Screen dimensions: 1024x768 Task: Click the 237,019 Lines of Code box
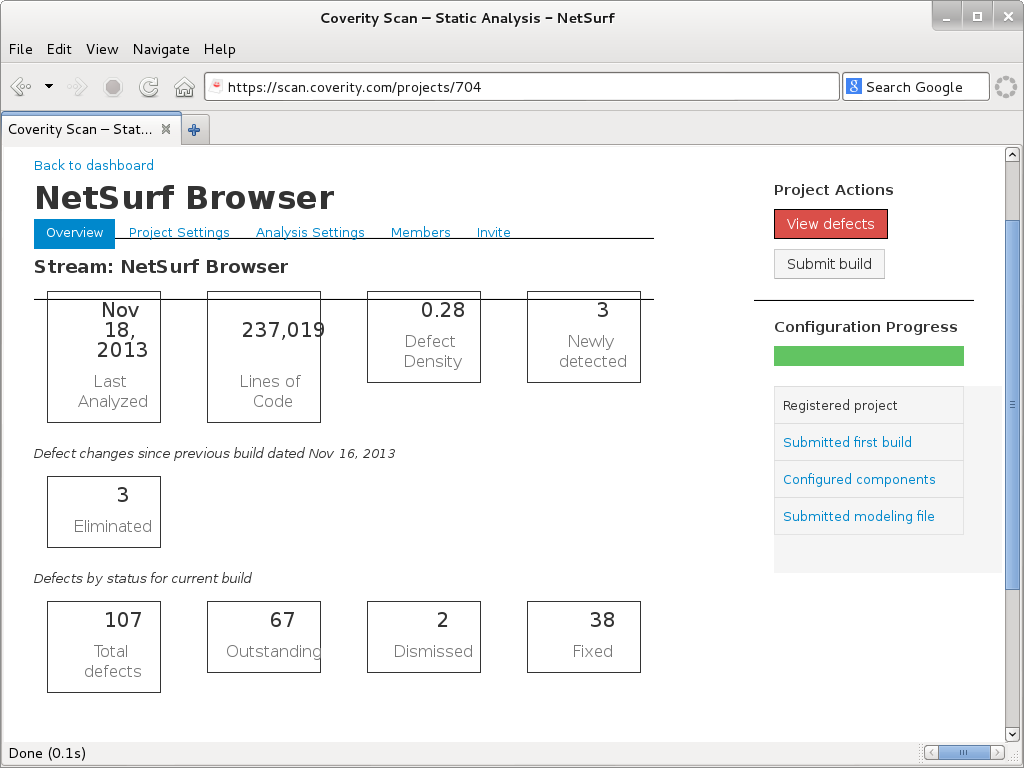pyautogui.click(x=264, y=357)
